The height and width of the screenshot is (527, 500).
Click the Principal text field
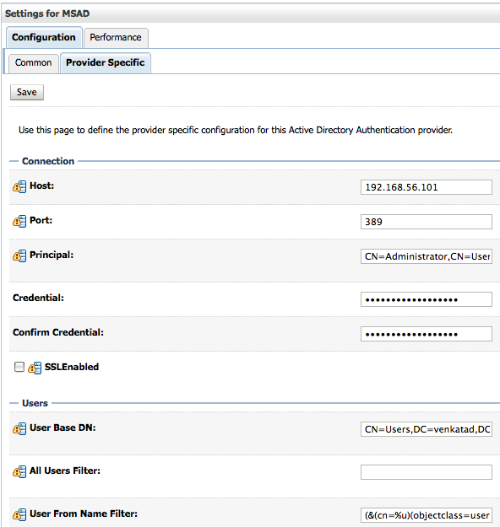click(426, 256)
